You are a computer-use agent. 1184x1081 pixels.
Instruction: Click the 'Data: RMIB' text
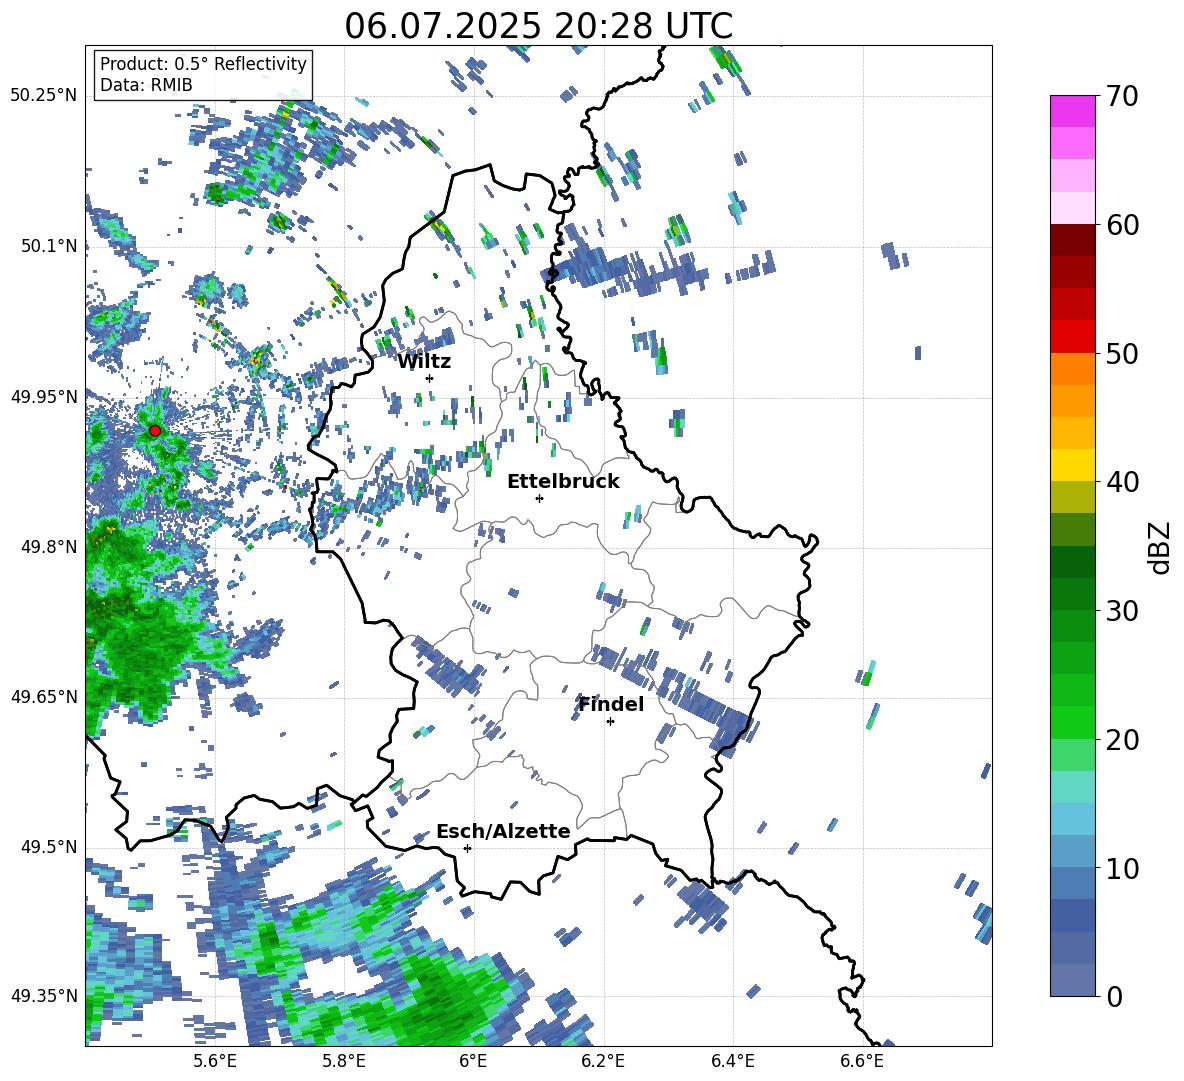tap(146, 85)
